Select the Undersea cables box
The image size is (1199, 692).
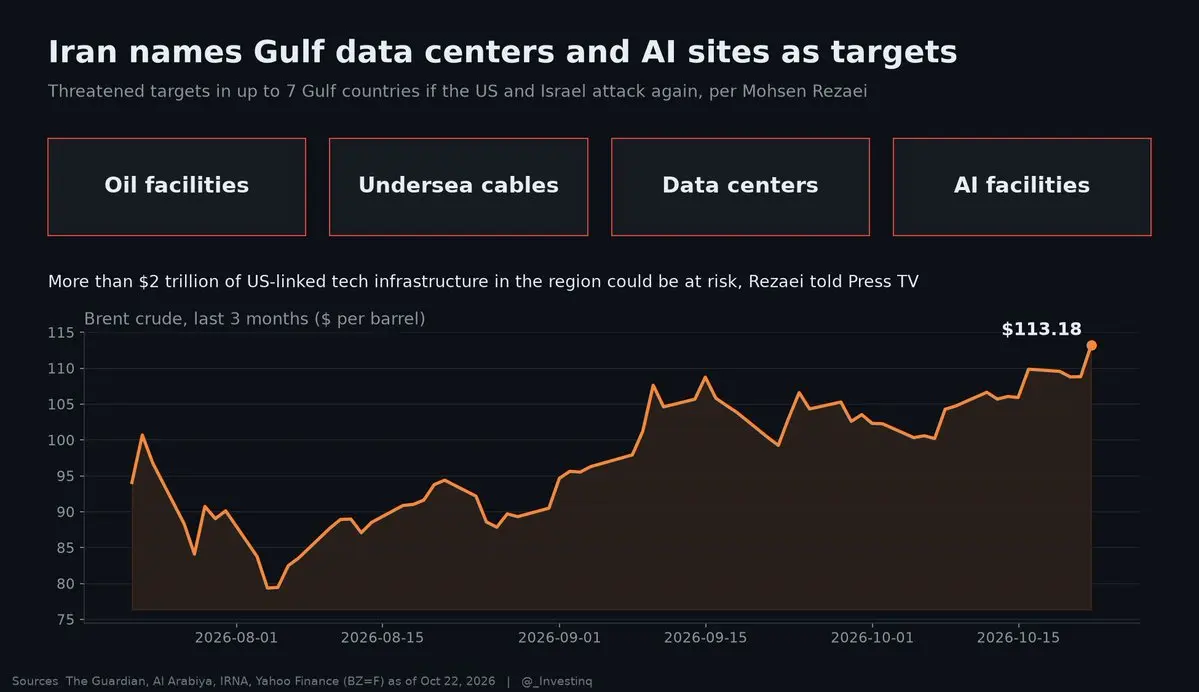[458, 187]
